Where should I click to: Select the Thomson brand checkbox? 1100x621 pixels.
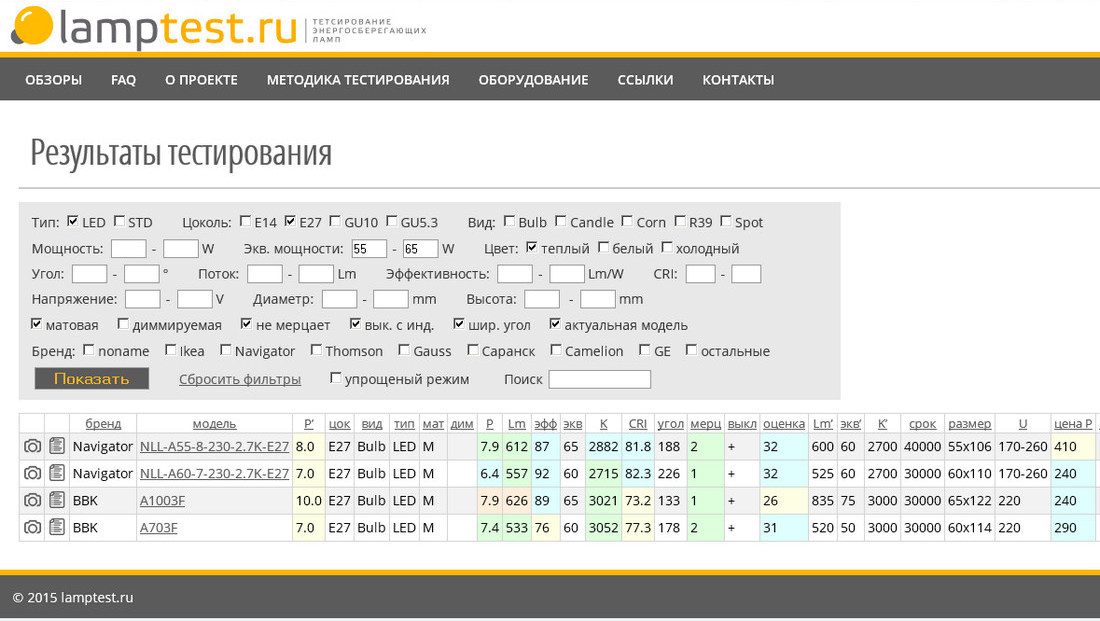coord(316,349)
